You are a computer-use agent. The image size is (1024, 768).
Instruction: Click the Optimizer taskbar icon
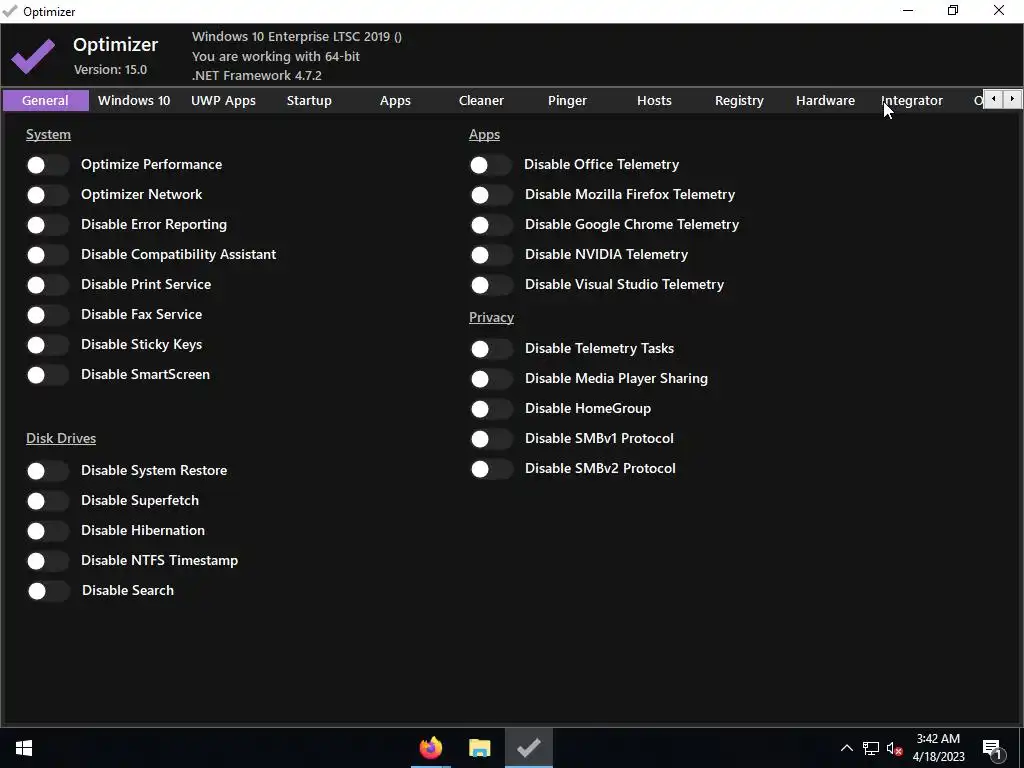point(528,748)
